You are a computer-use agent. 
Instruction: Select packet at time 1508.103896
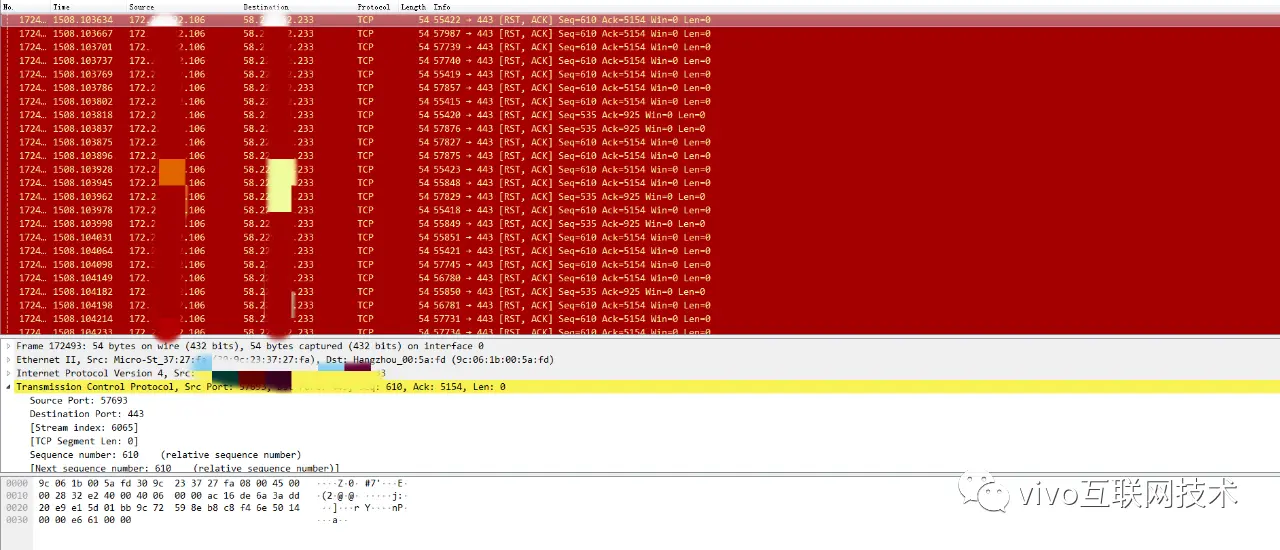640,156
